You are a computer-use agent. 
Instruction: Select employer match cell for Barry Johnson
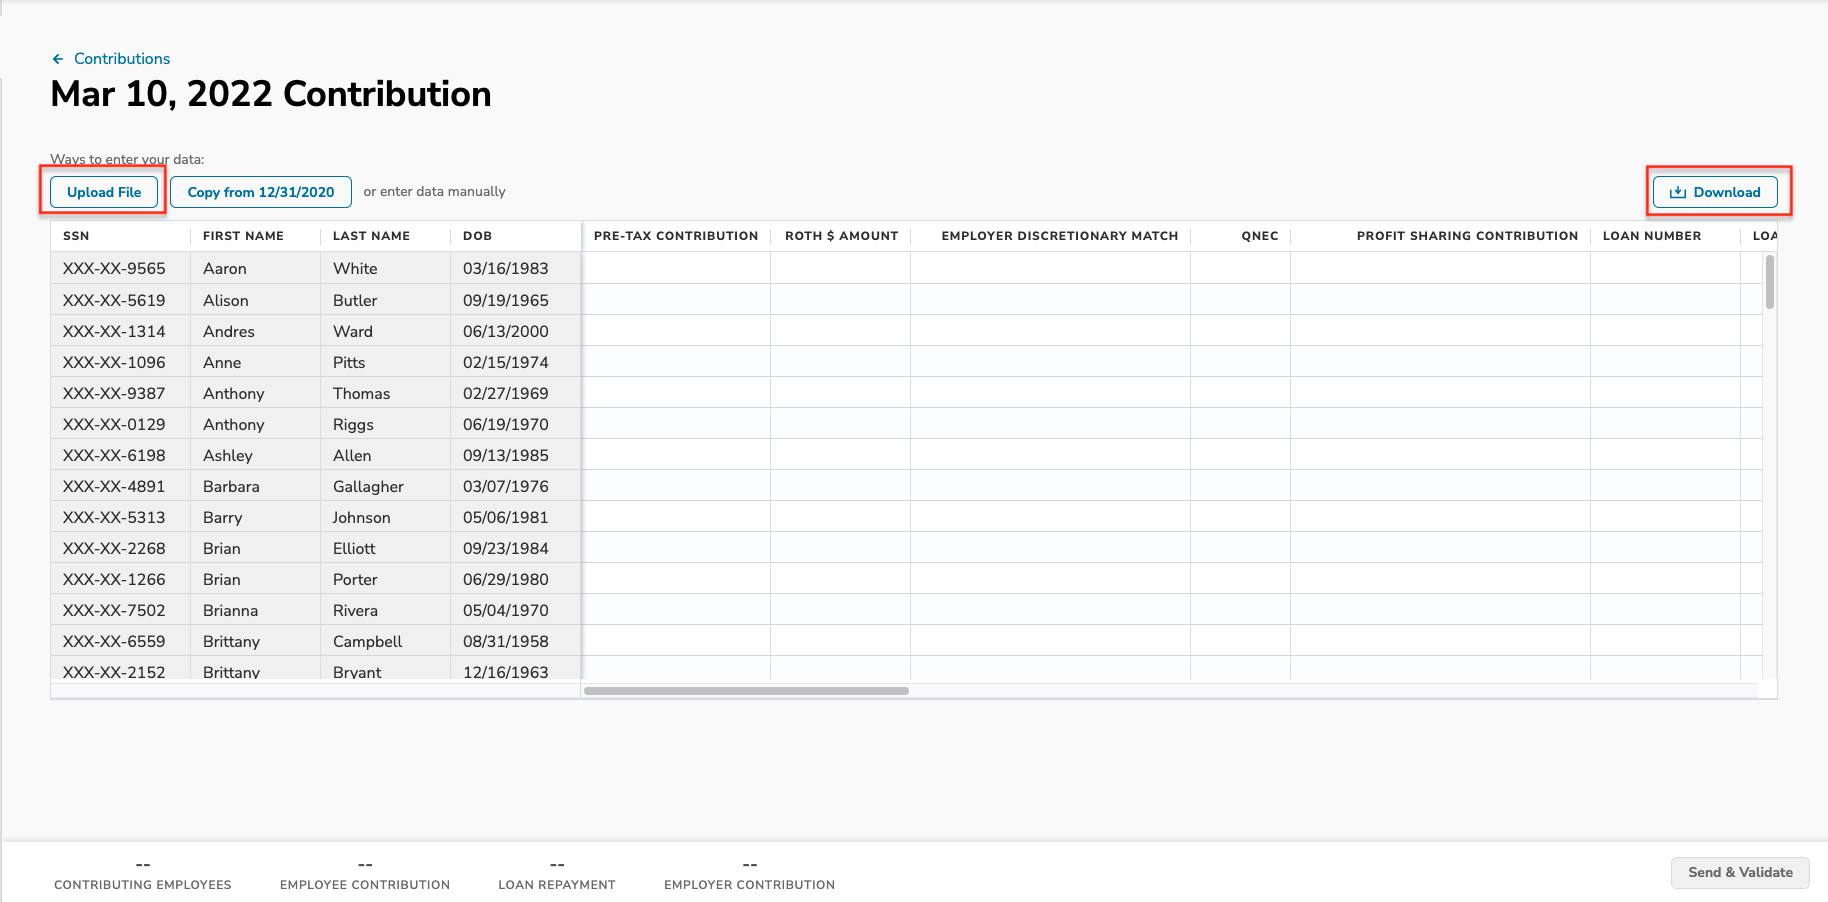point(1051,517)
